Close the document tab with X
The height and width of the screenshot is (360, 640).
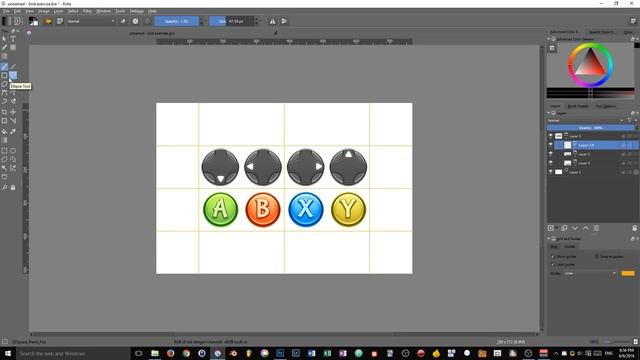coord(276,33)
